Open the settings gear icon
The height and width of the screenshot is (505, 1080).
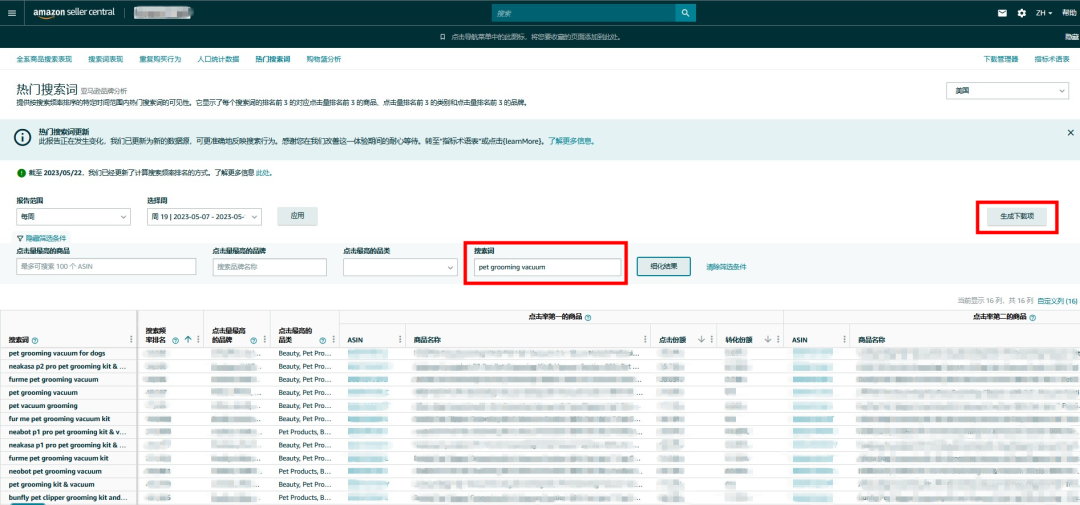coord(1021,13)
